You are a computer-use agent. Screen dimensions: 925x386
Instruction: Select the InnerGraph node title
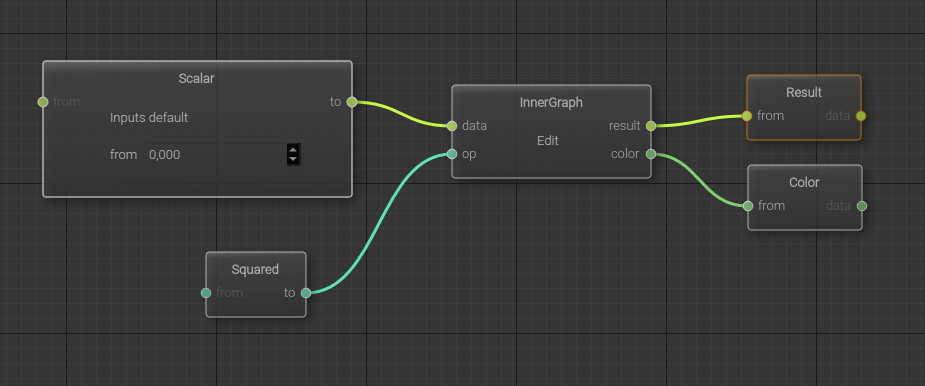(551, 102)
